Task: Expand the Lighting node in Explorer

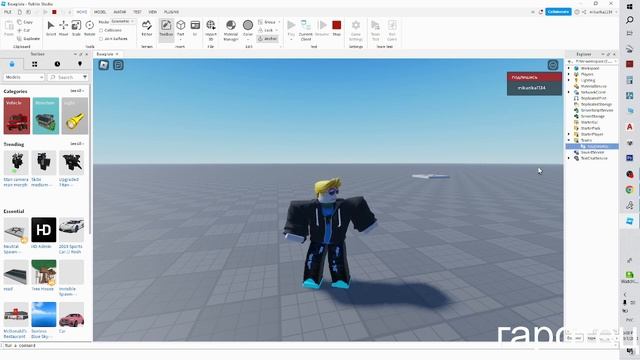Action: [569, 80]
